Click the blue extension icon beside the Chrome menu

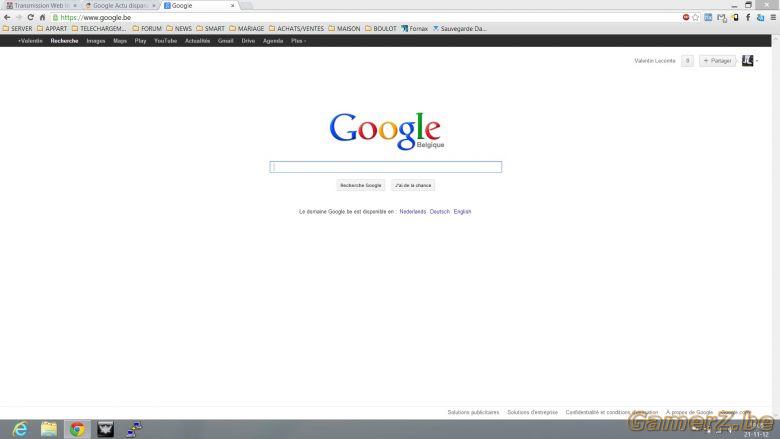pos(761,17)
